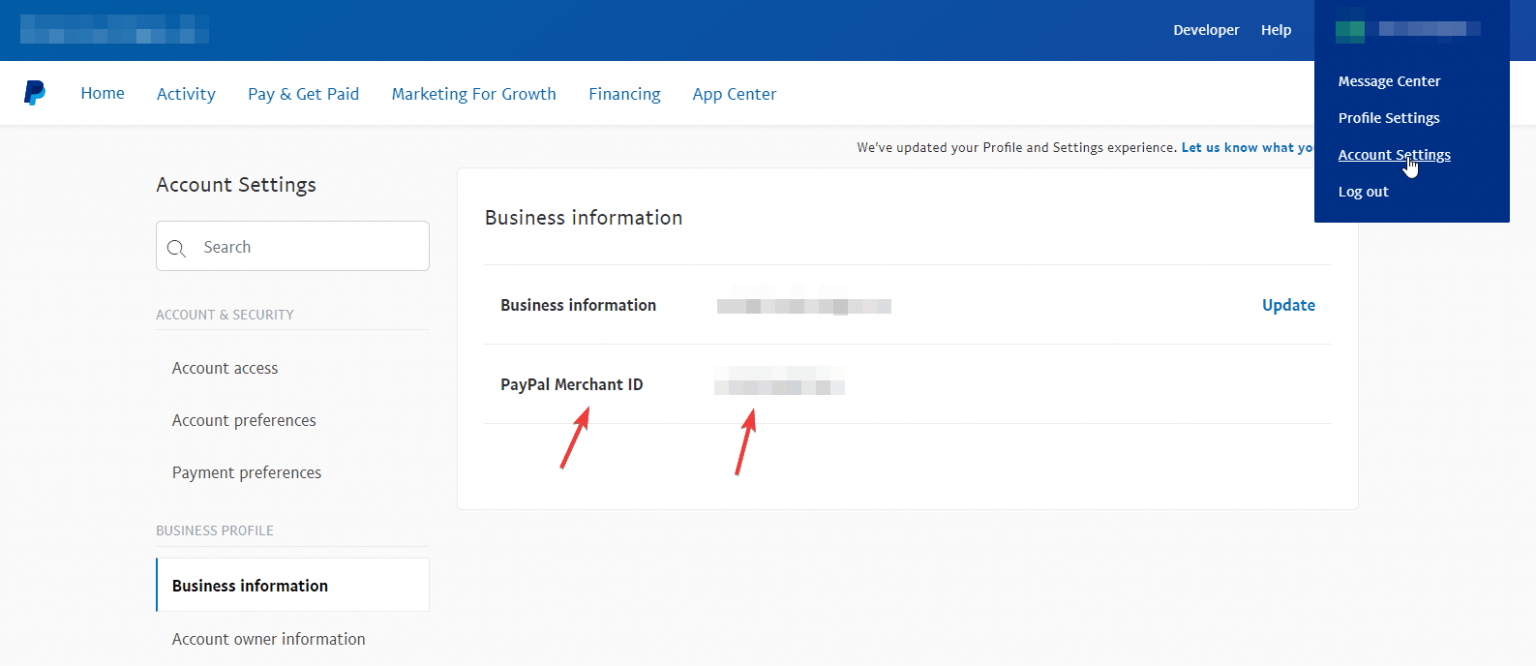Click the Search settings input field
The height and width of the screenshot is (666, 1536).
292,246
